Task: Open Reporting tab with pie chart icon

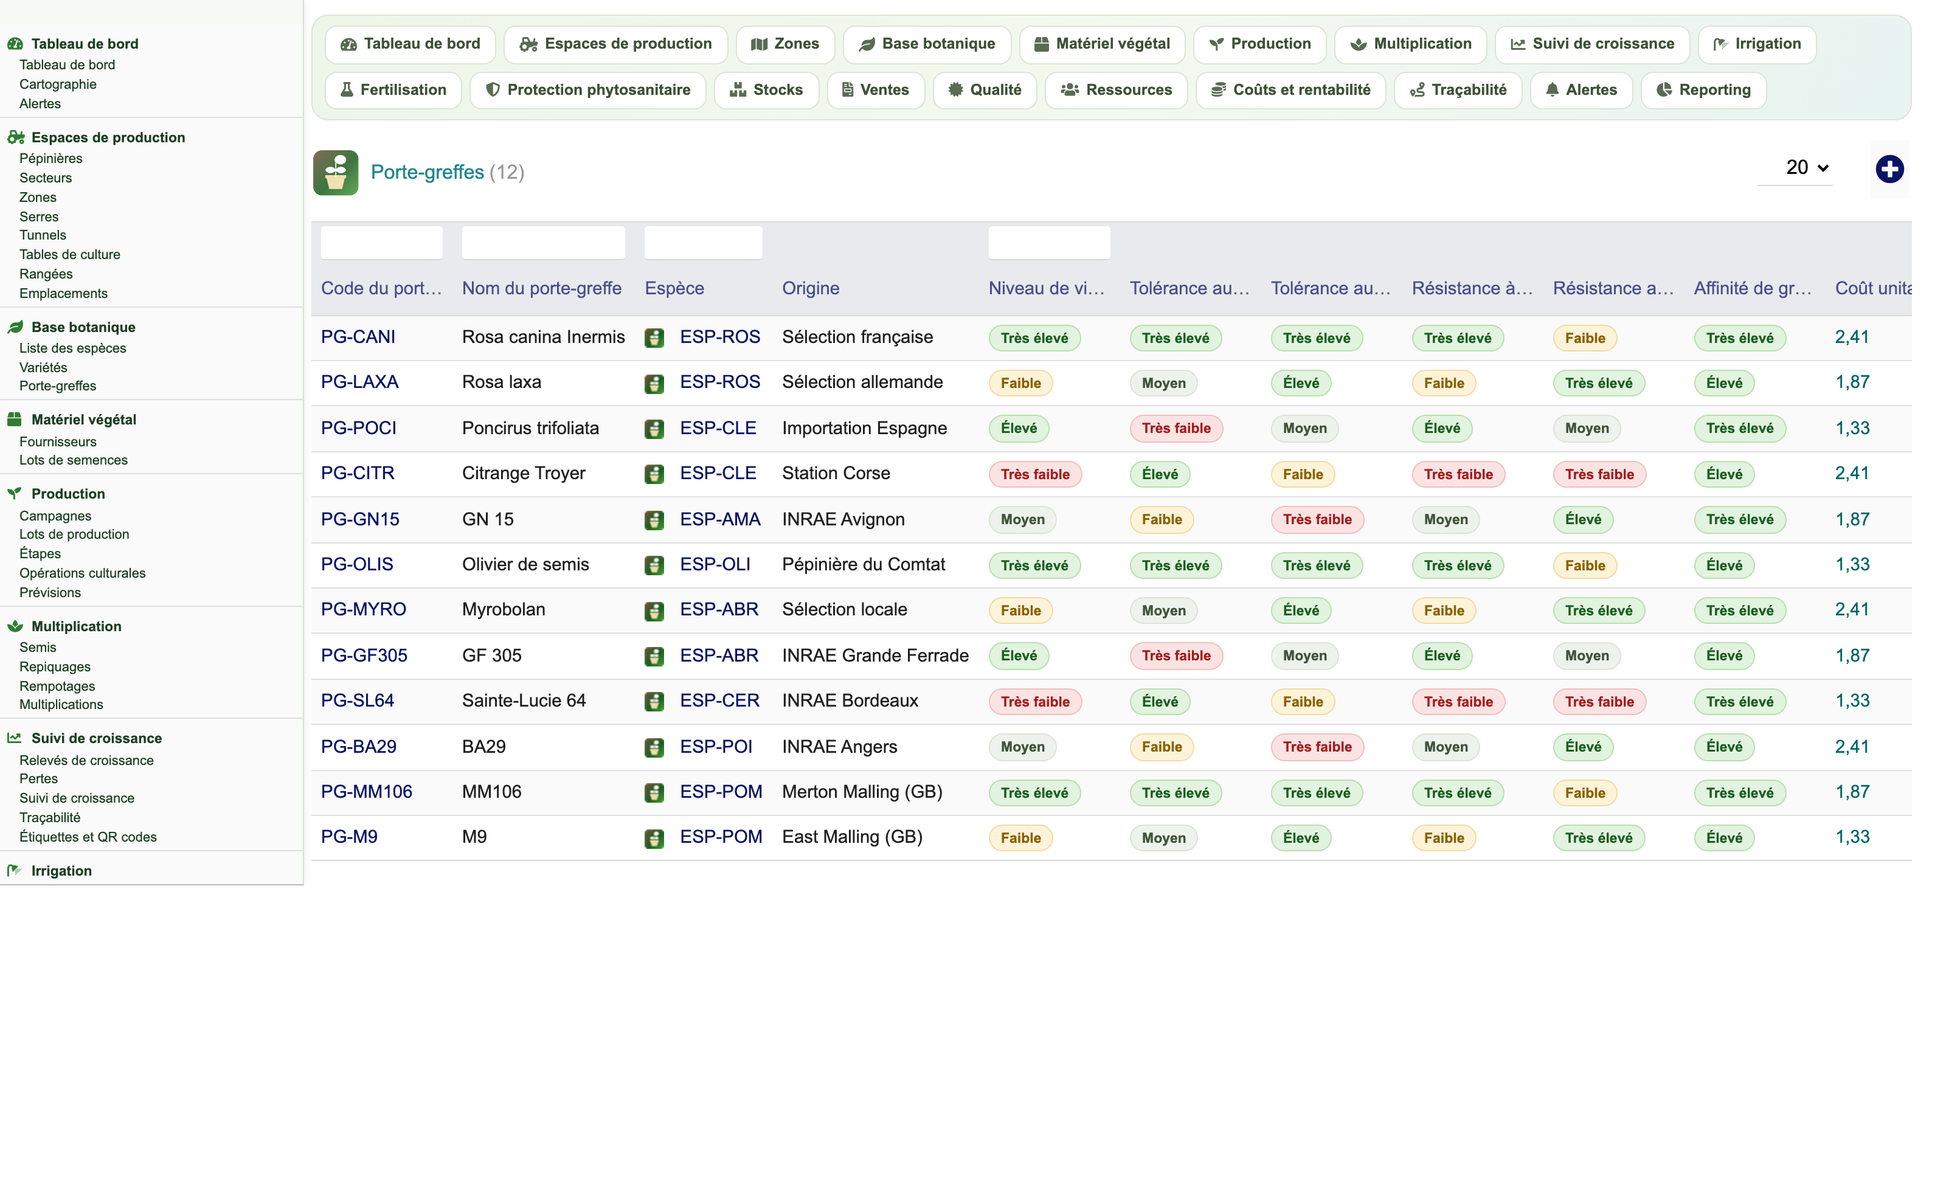Action: (x=1703, y=90)
